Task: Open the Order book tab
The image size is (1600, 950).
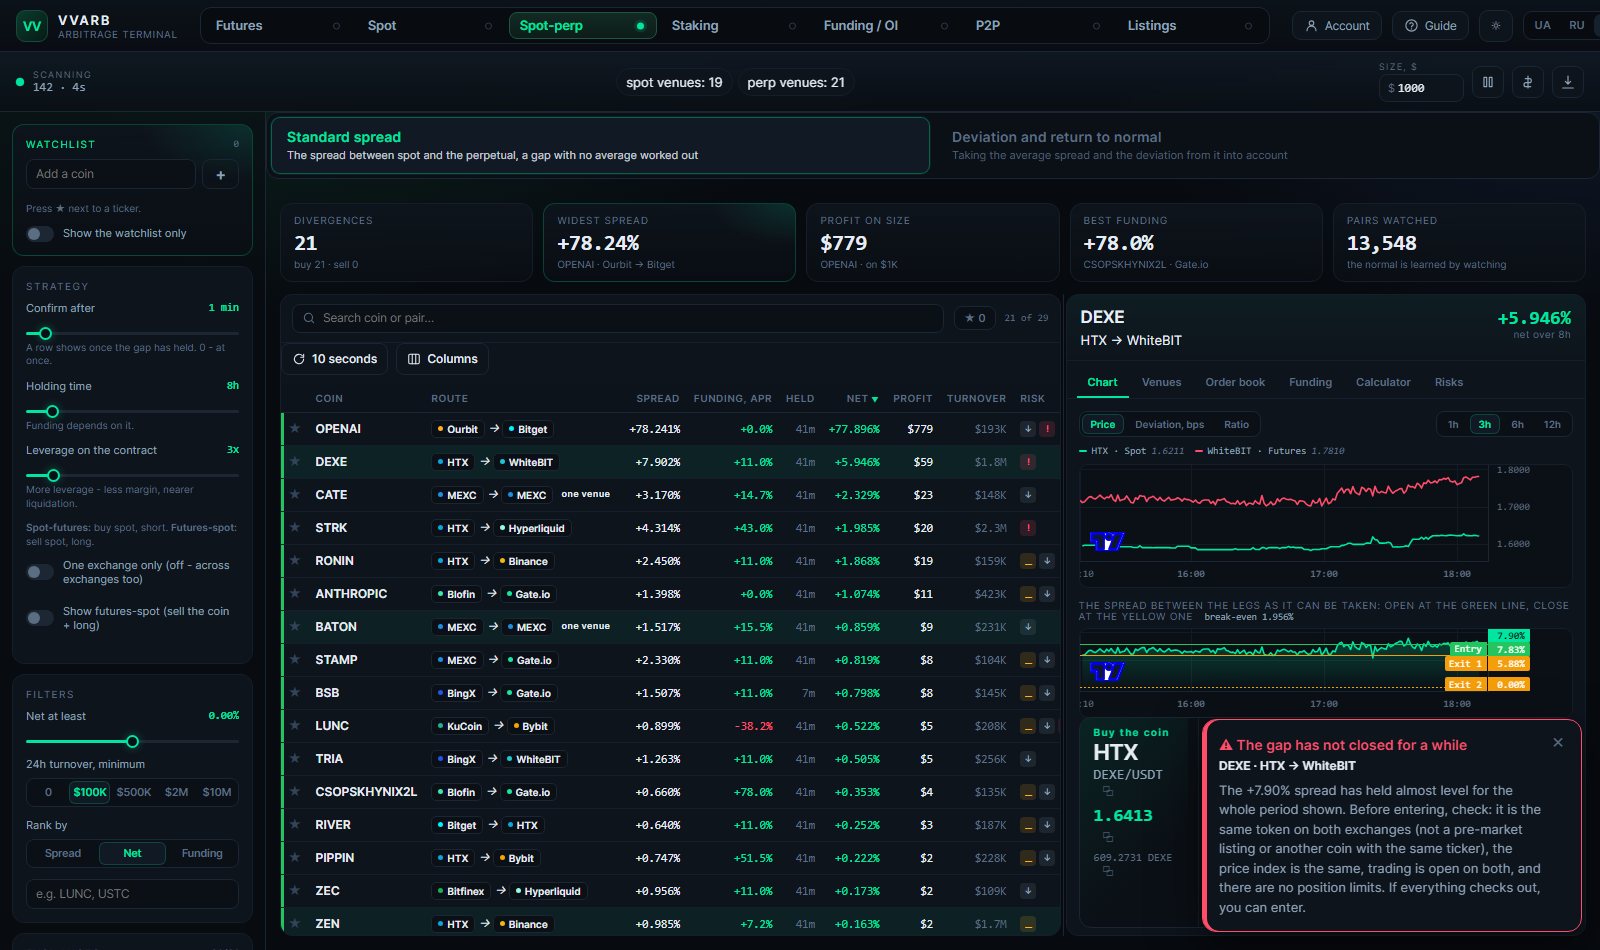Action: coord(1235,383)
